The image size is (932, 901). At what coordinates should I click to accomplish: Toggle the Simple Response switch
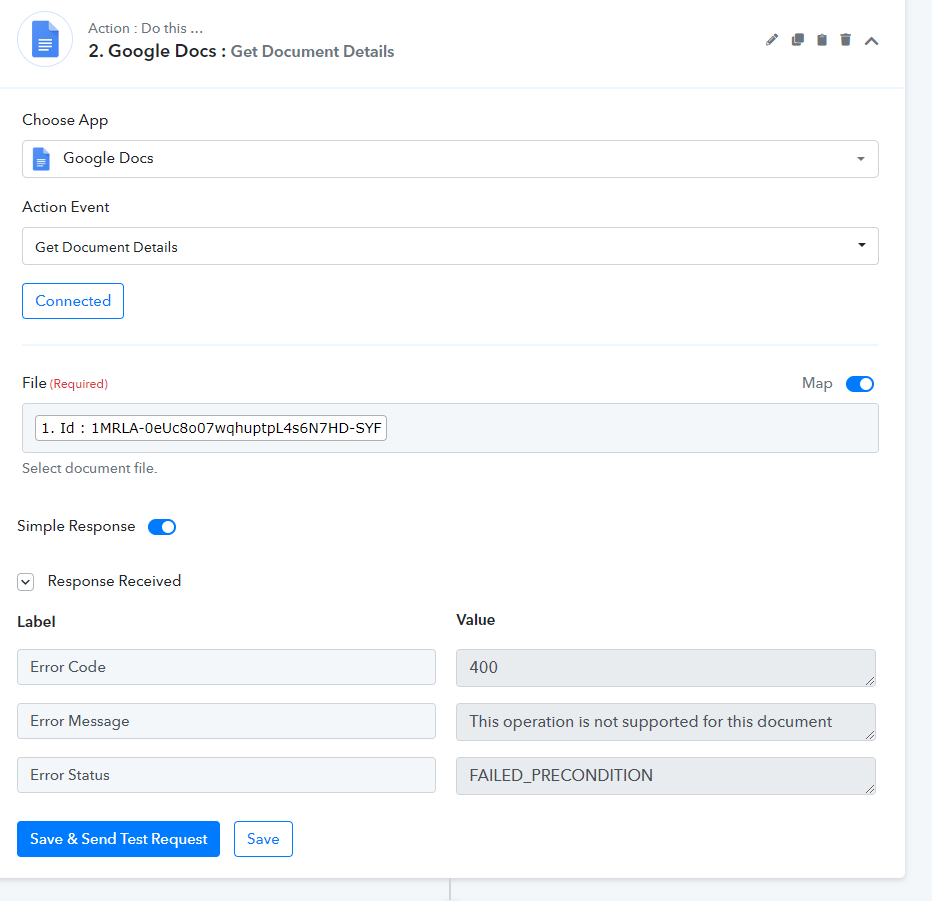pos(162,527)
